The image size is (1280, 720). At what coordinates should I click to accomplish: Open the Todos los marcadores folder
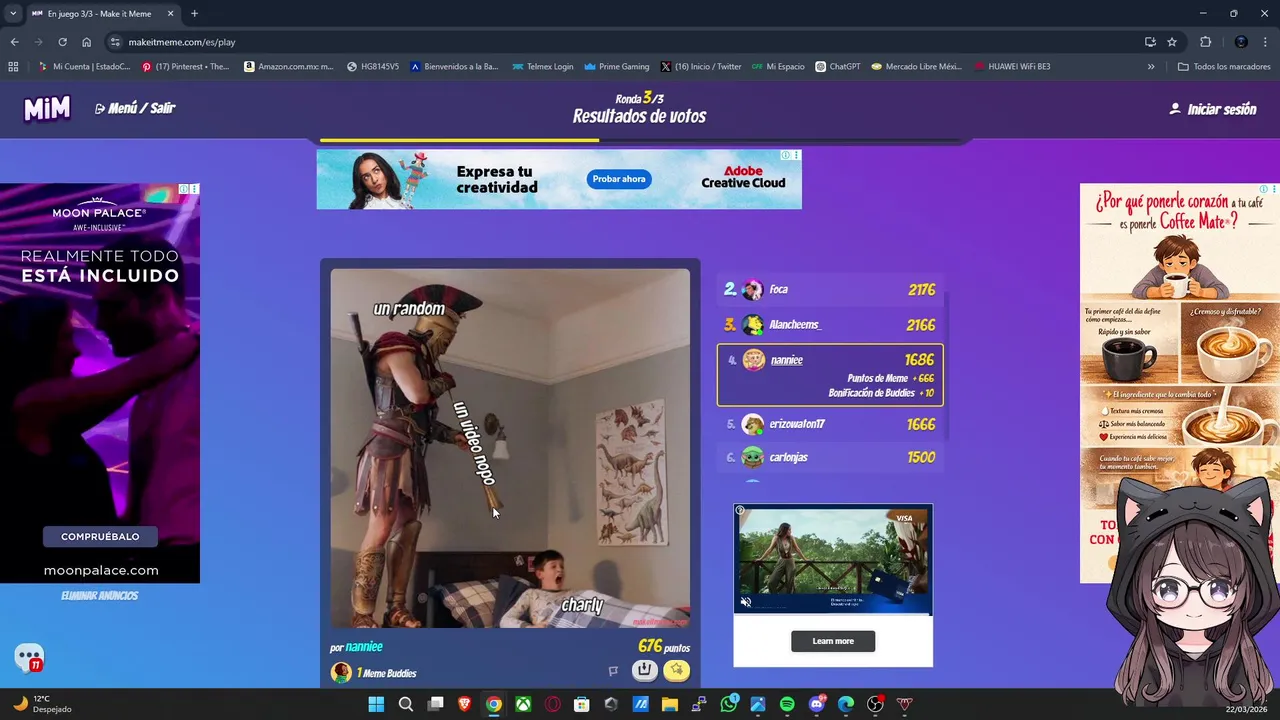click(x=1223, y=67)
